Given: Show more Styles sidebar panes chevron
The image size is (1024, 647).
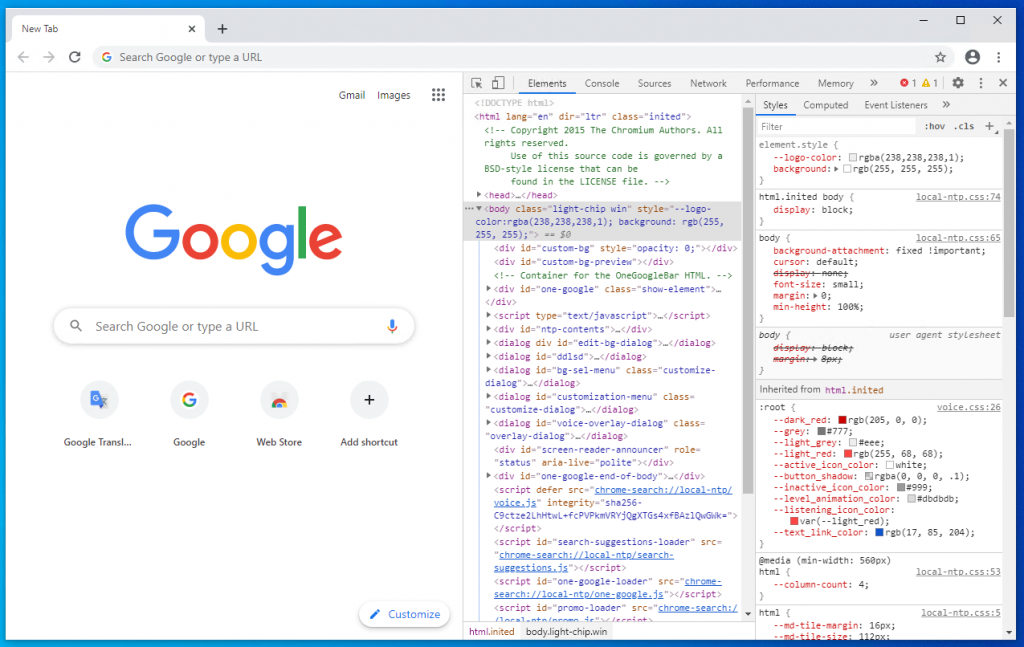Looking at the screenshot, I should 946,104.
